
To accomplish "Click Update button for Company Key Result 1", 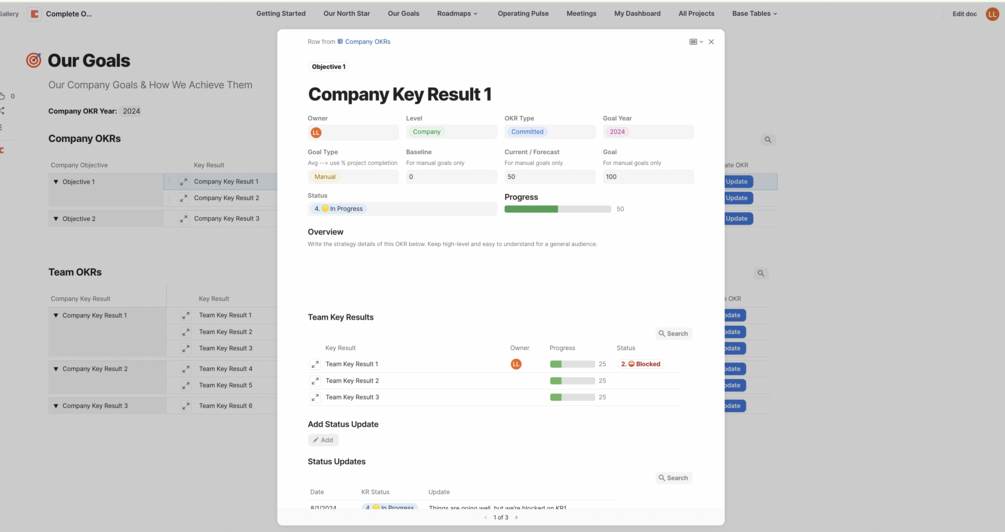I will coord(736,182).
